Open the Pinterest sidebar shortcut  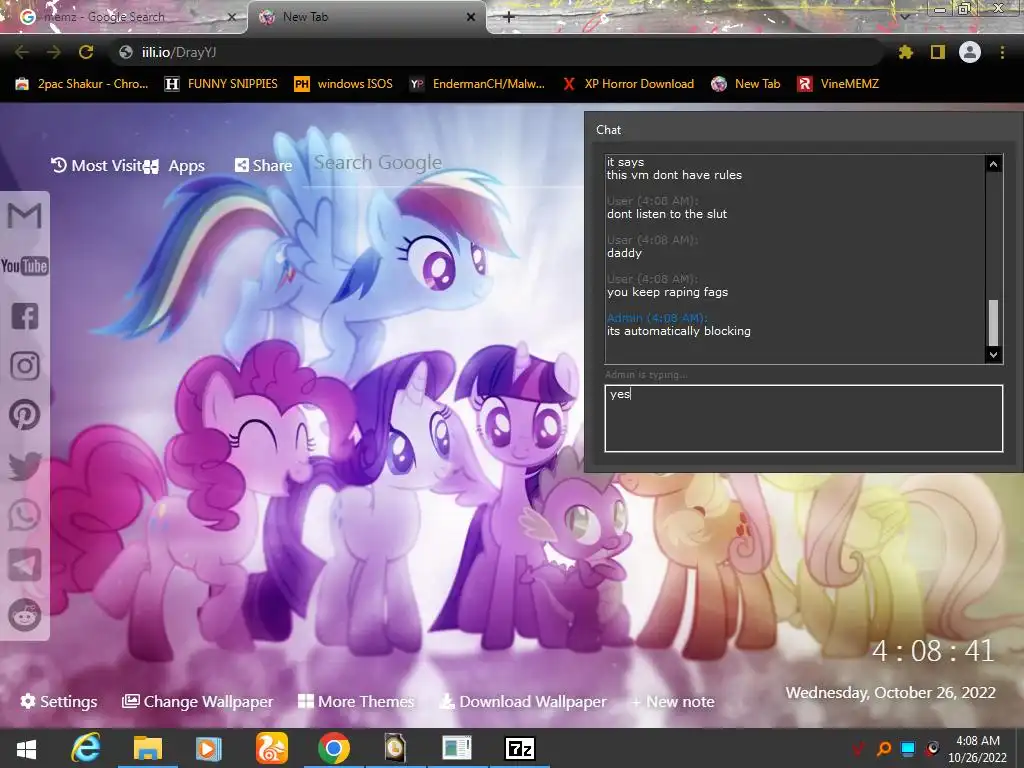click(x=25, y=415)
